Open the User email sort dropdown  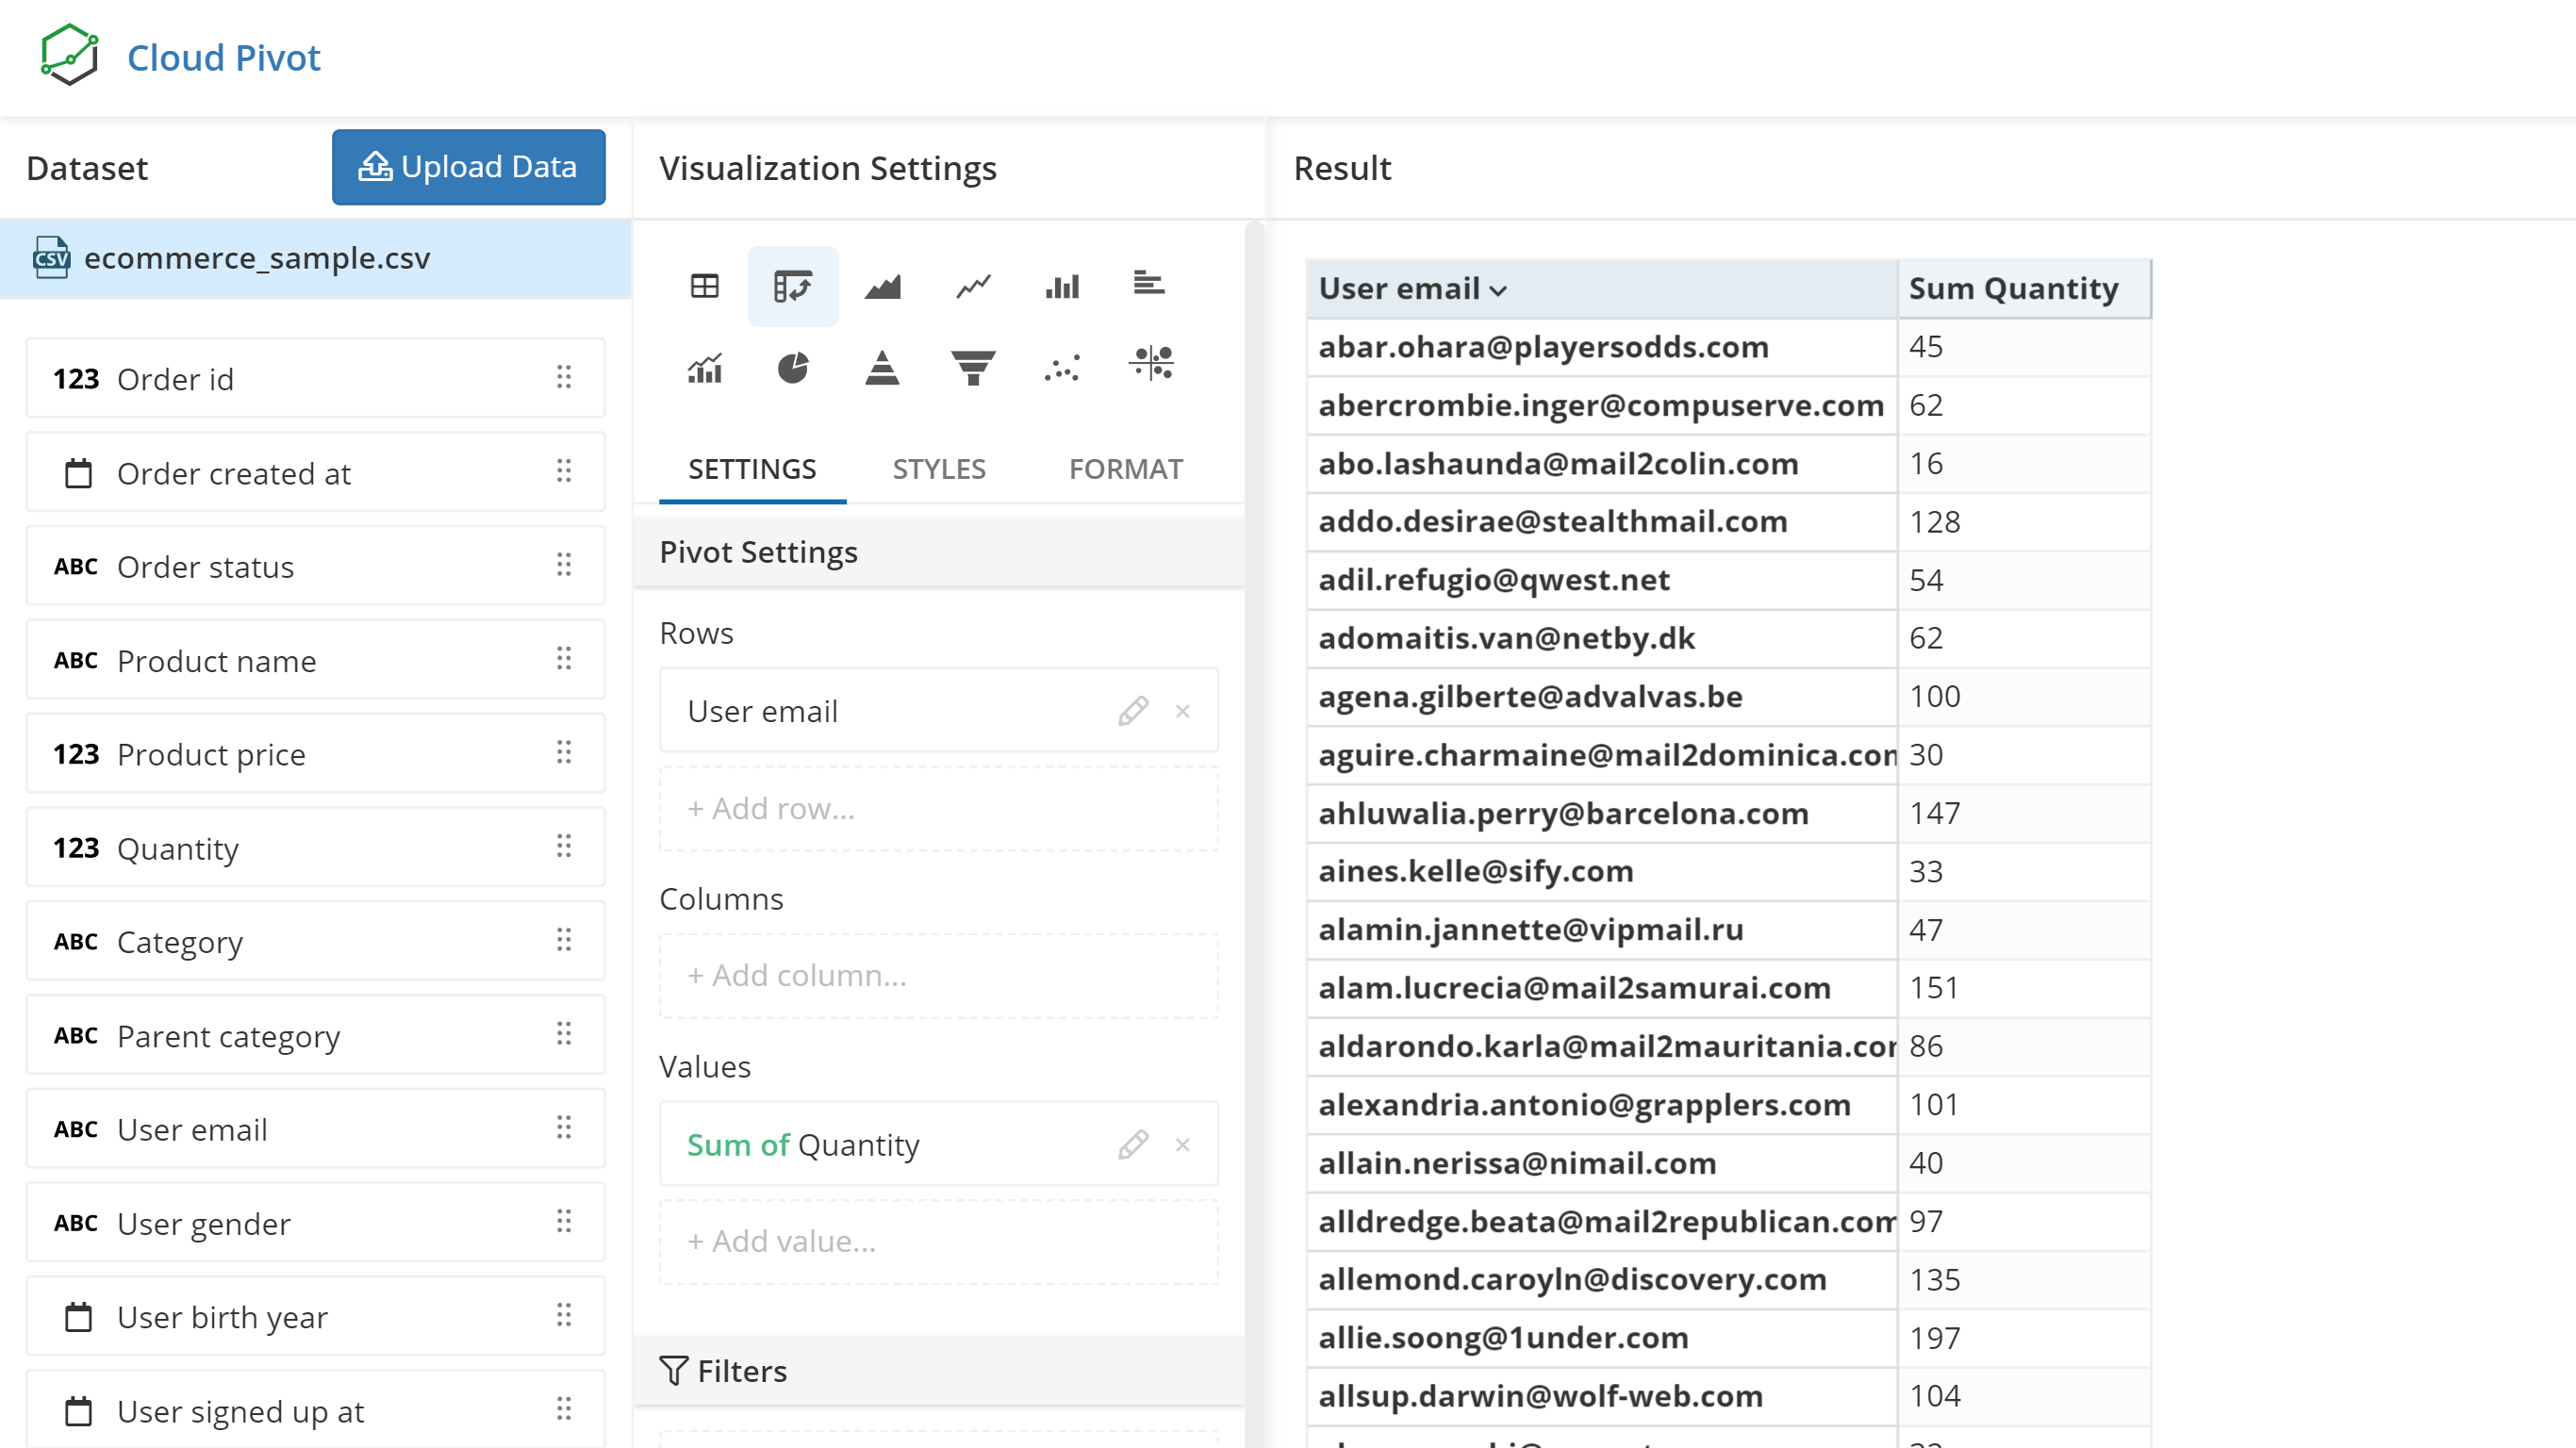[x=1500, y=289]
